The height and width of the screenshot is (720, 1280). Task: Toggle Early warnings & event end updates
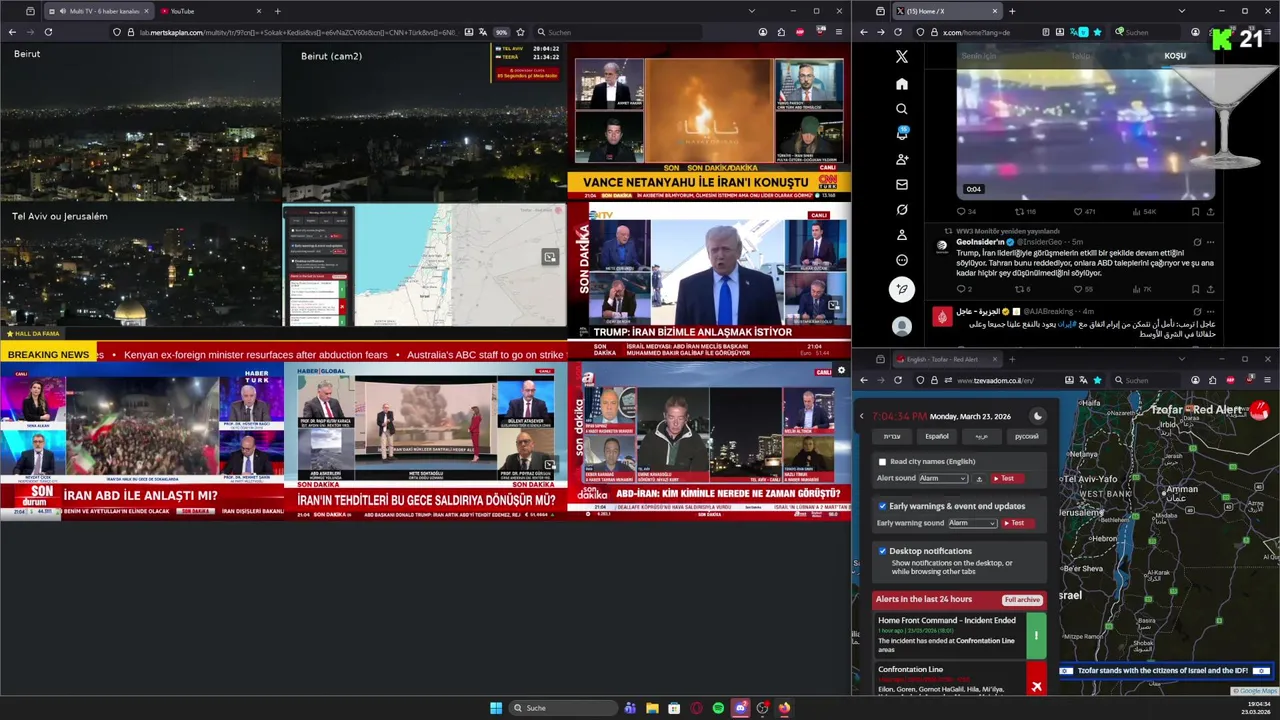point(883,506)
